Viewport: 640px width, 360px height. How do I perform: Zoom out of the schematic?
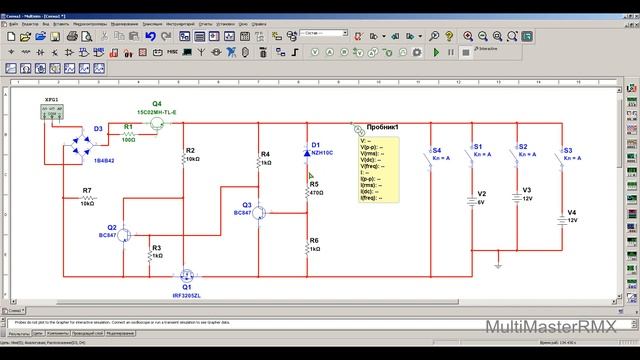pyautogui.click(x=483, y=37)
